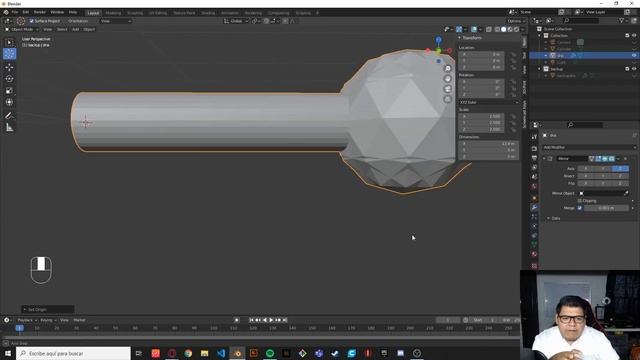Open the Modifier properties wrench tab
This screenshot has height=360, width=640.
click(x=534, y=208)
